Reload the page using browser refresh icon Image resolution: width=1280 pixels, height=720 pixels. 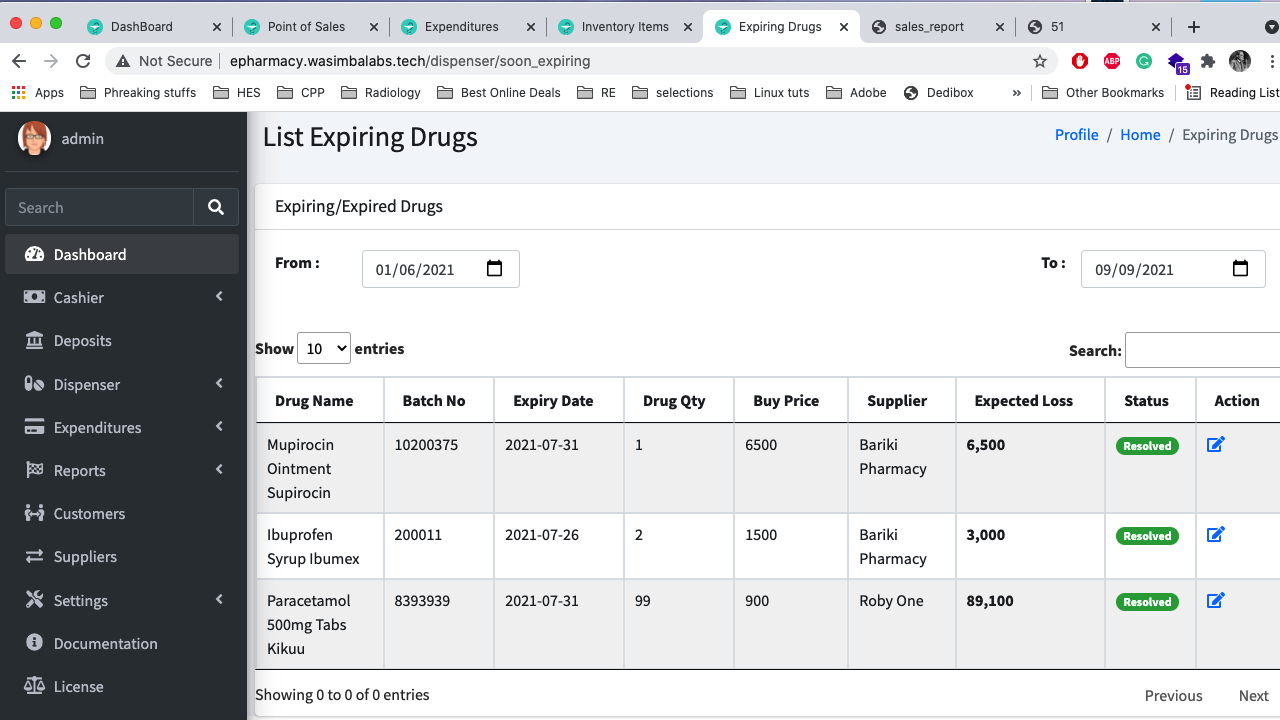coord(83,61)
